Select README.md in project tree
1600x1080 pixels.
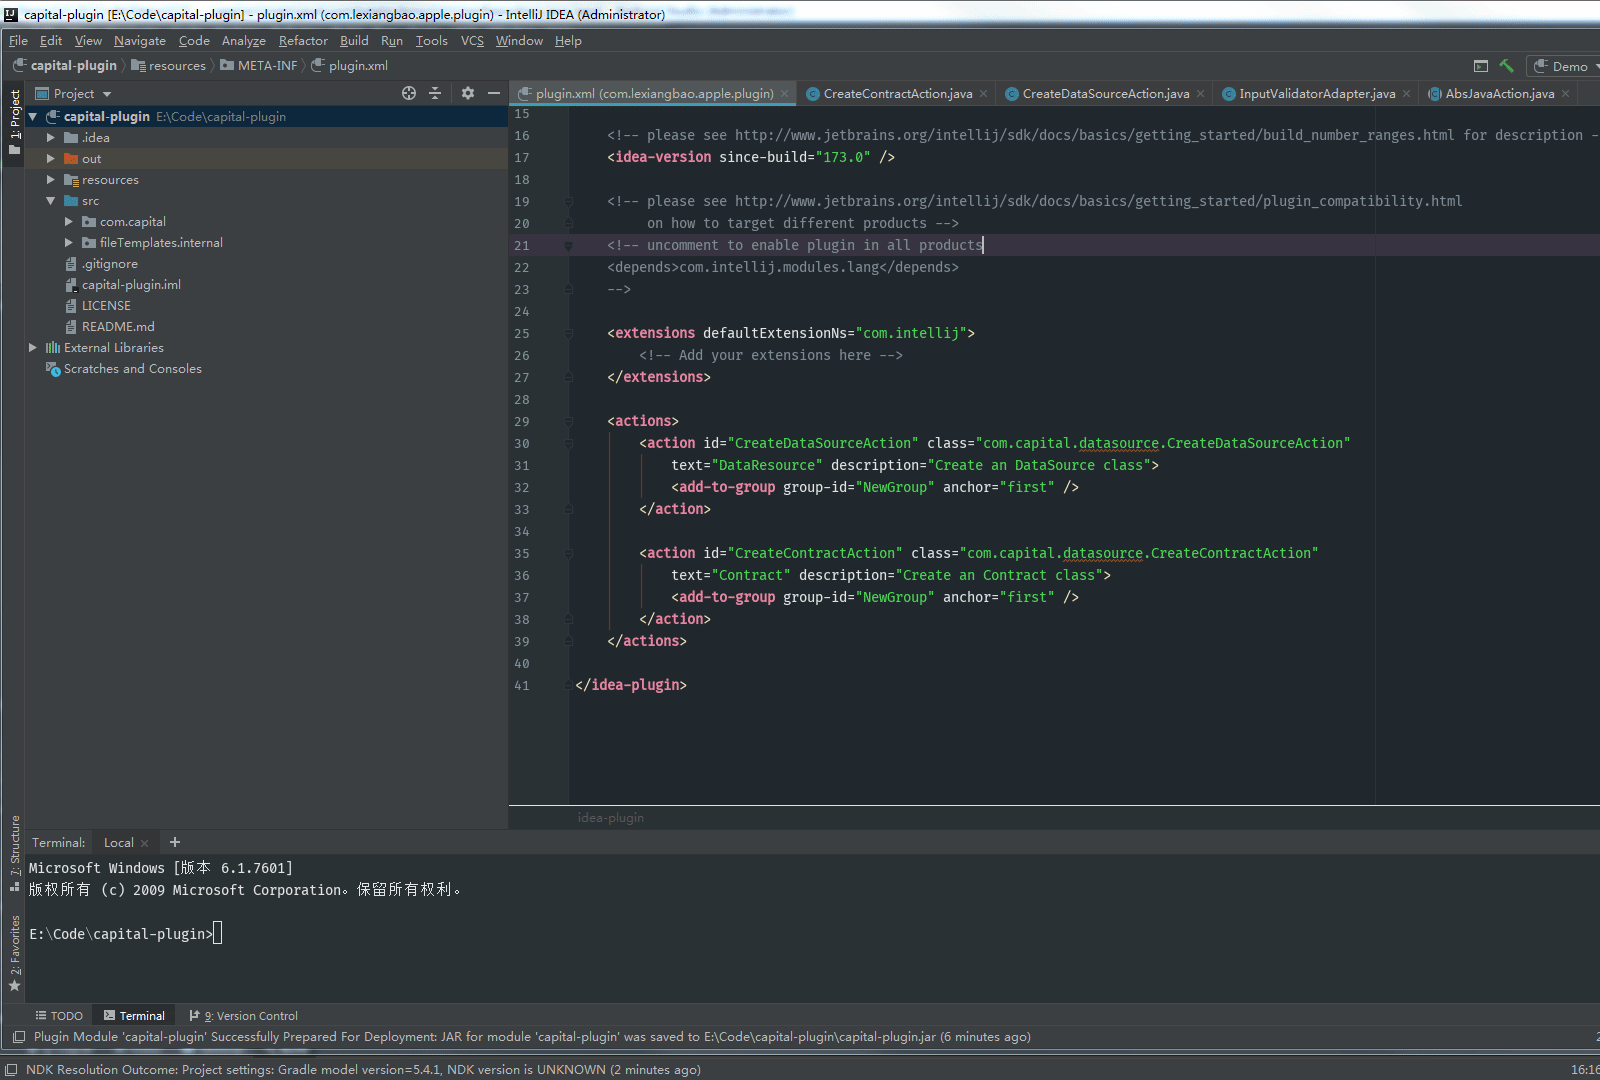118,327
